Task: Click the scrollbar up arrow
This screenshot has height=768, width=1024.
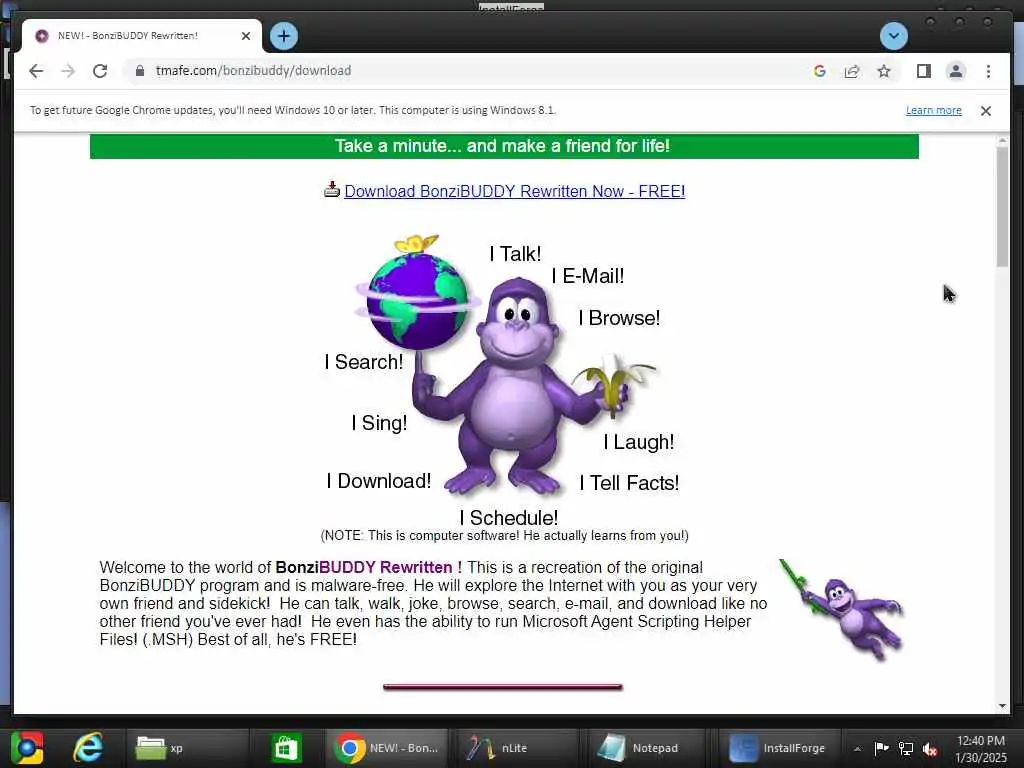Action: [x=1002, y=140]
